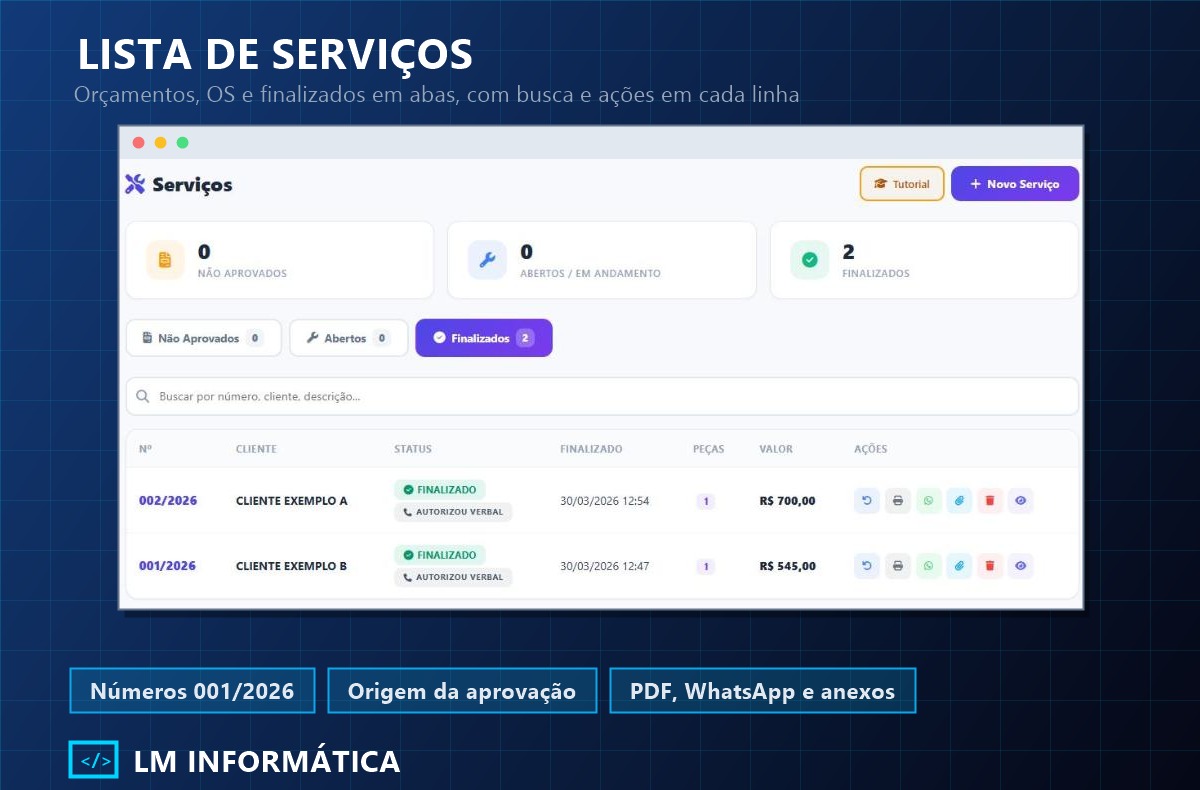View details of service 002/2026
The width and height of the screenshot is (1200, 790).
tap(1021, 501)
